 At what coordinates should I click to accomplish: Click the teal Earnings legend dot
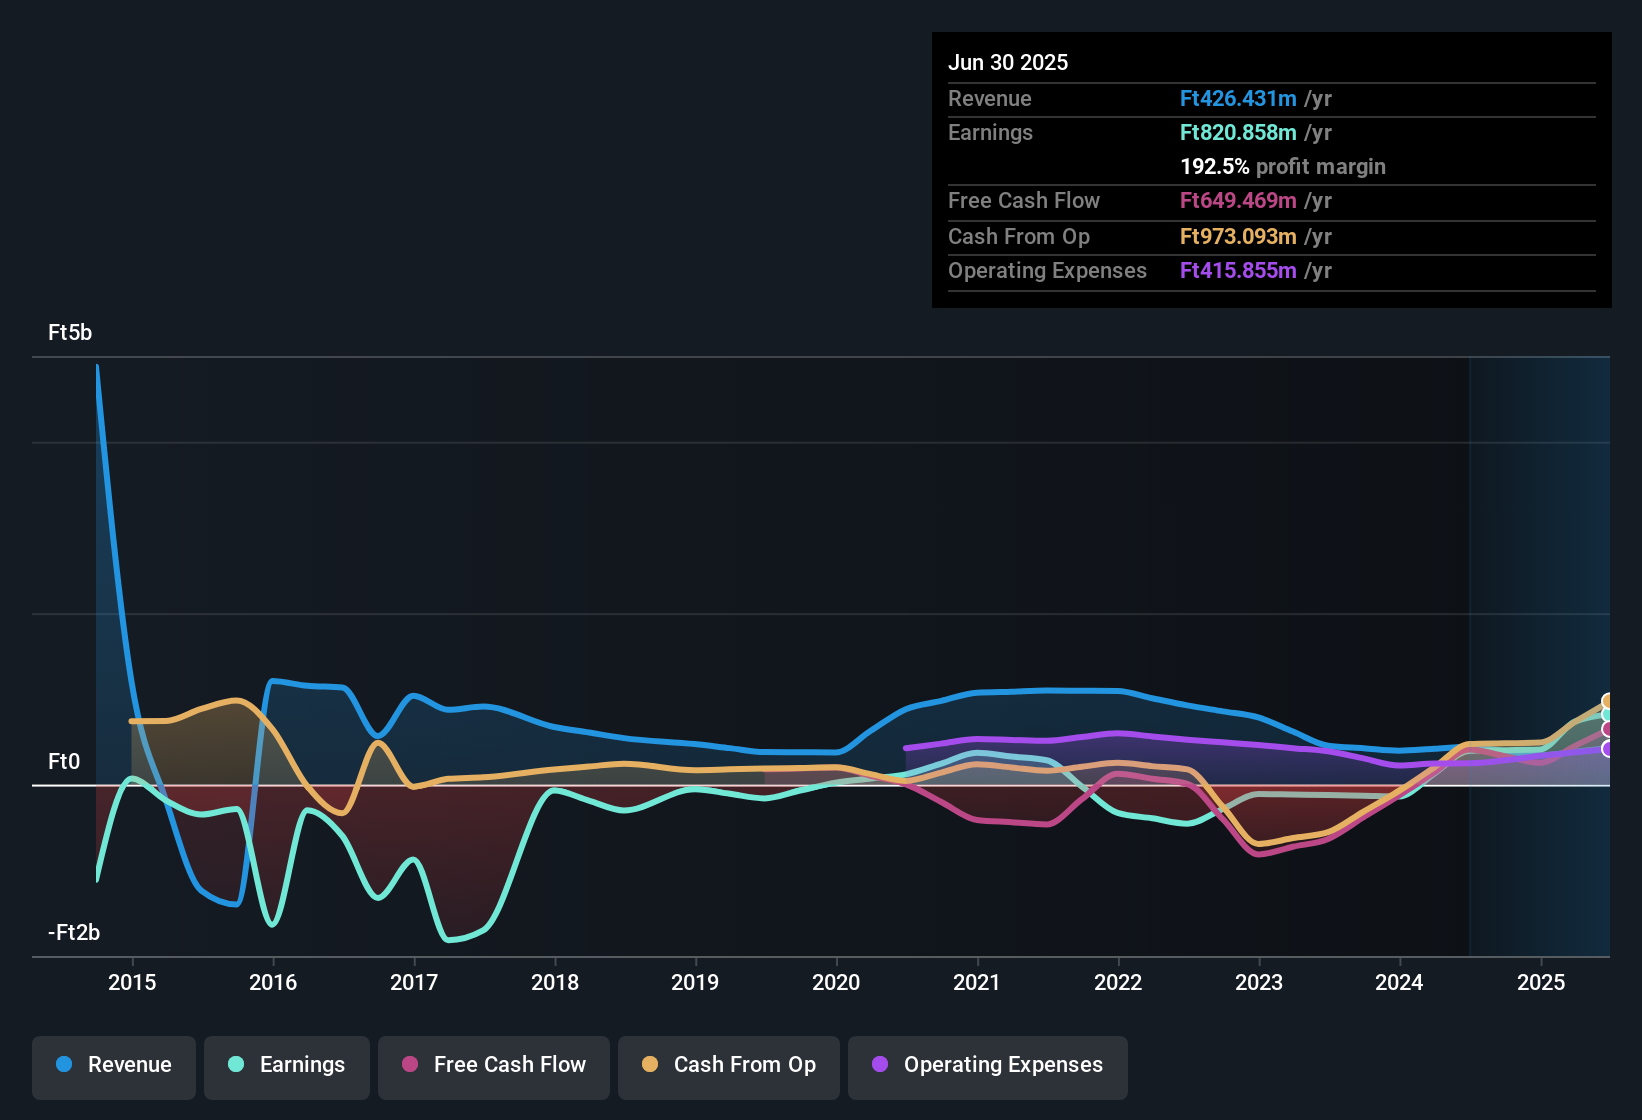click(x=236, y=1064)
